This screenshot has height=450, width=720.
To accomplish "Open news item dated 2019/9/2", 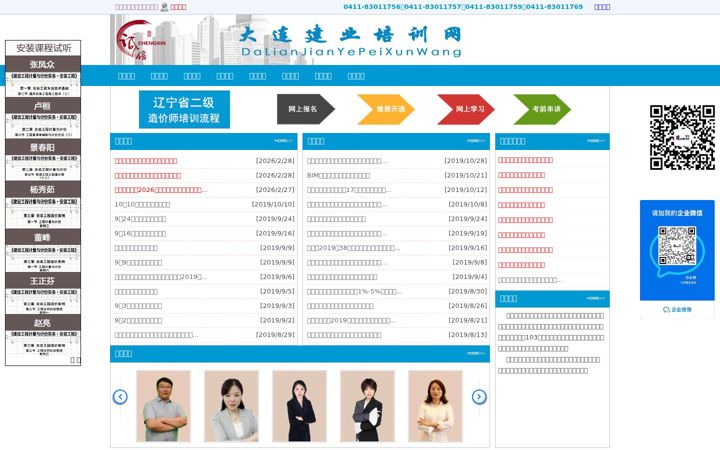I will (x=138, y=321).
